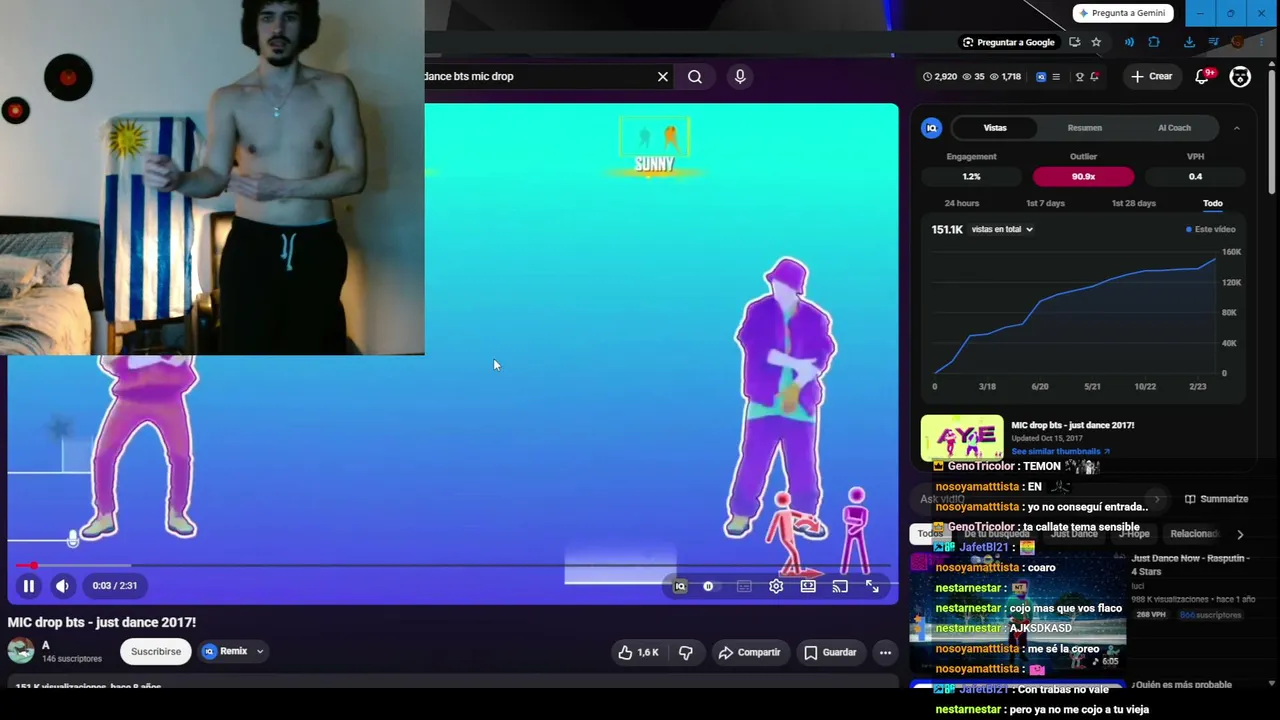The image size is (1280, 720).
Task: Switch to the AI Coach tab
Action: (1174, 128)
